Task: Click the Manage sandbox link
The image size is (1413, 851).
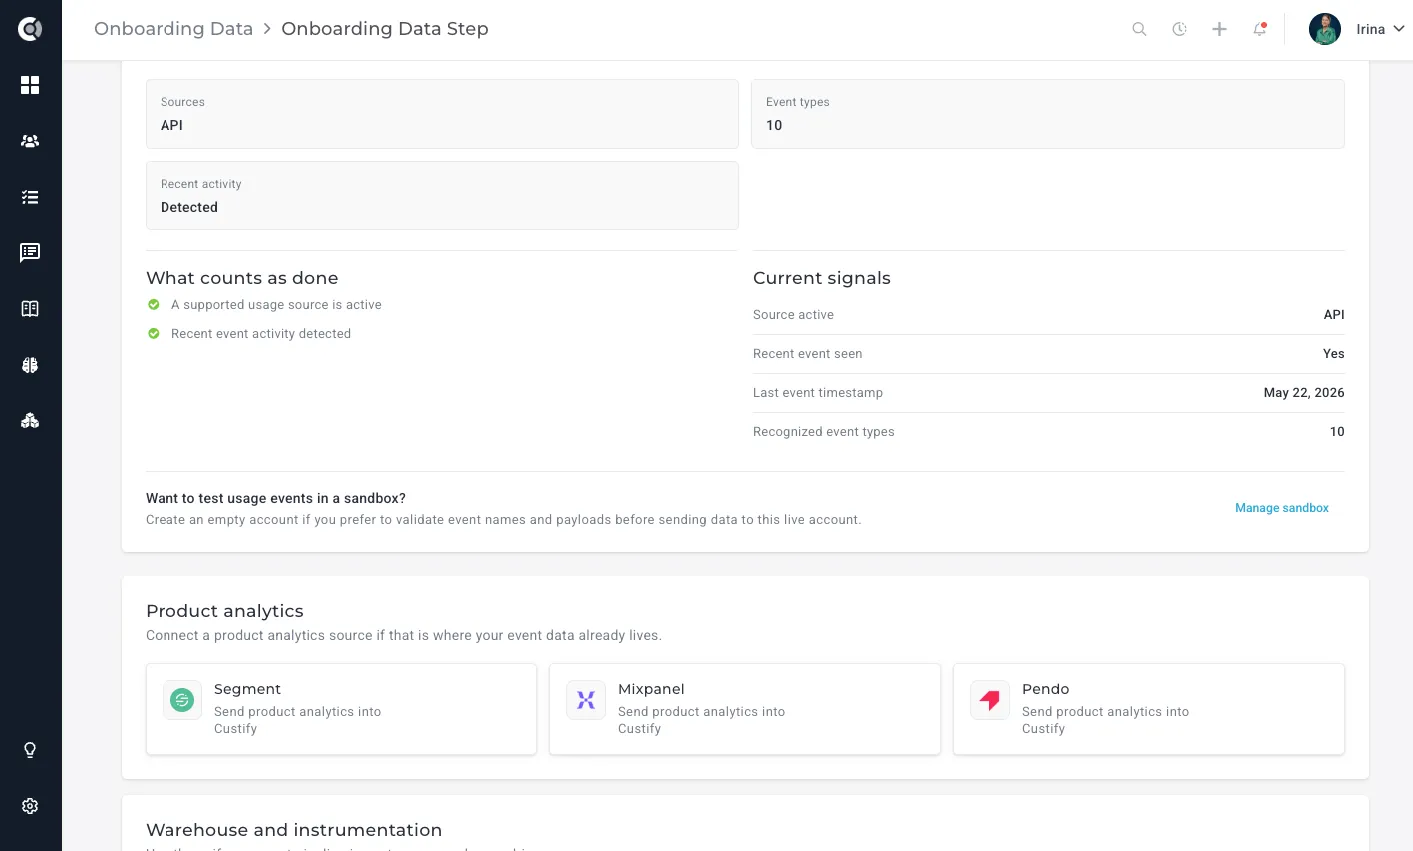Action: (1282, 508)
